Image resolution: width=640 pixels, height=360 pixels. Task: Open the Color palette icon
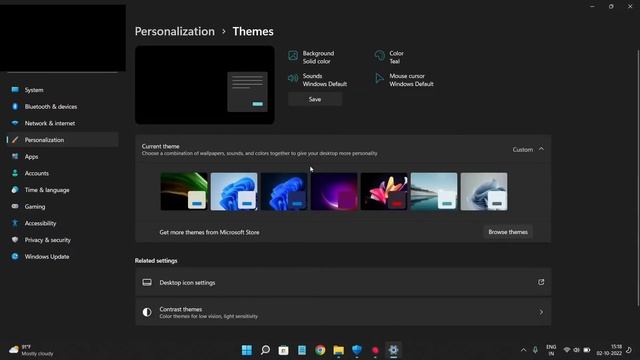click(x=380, y=56)
